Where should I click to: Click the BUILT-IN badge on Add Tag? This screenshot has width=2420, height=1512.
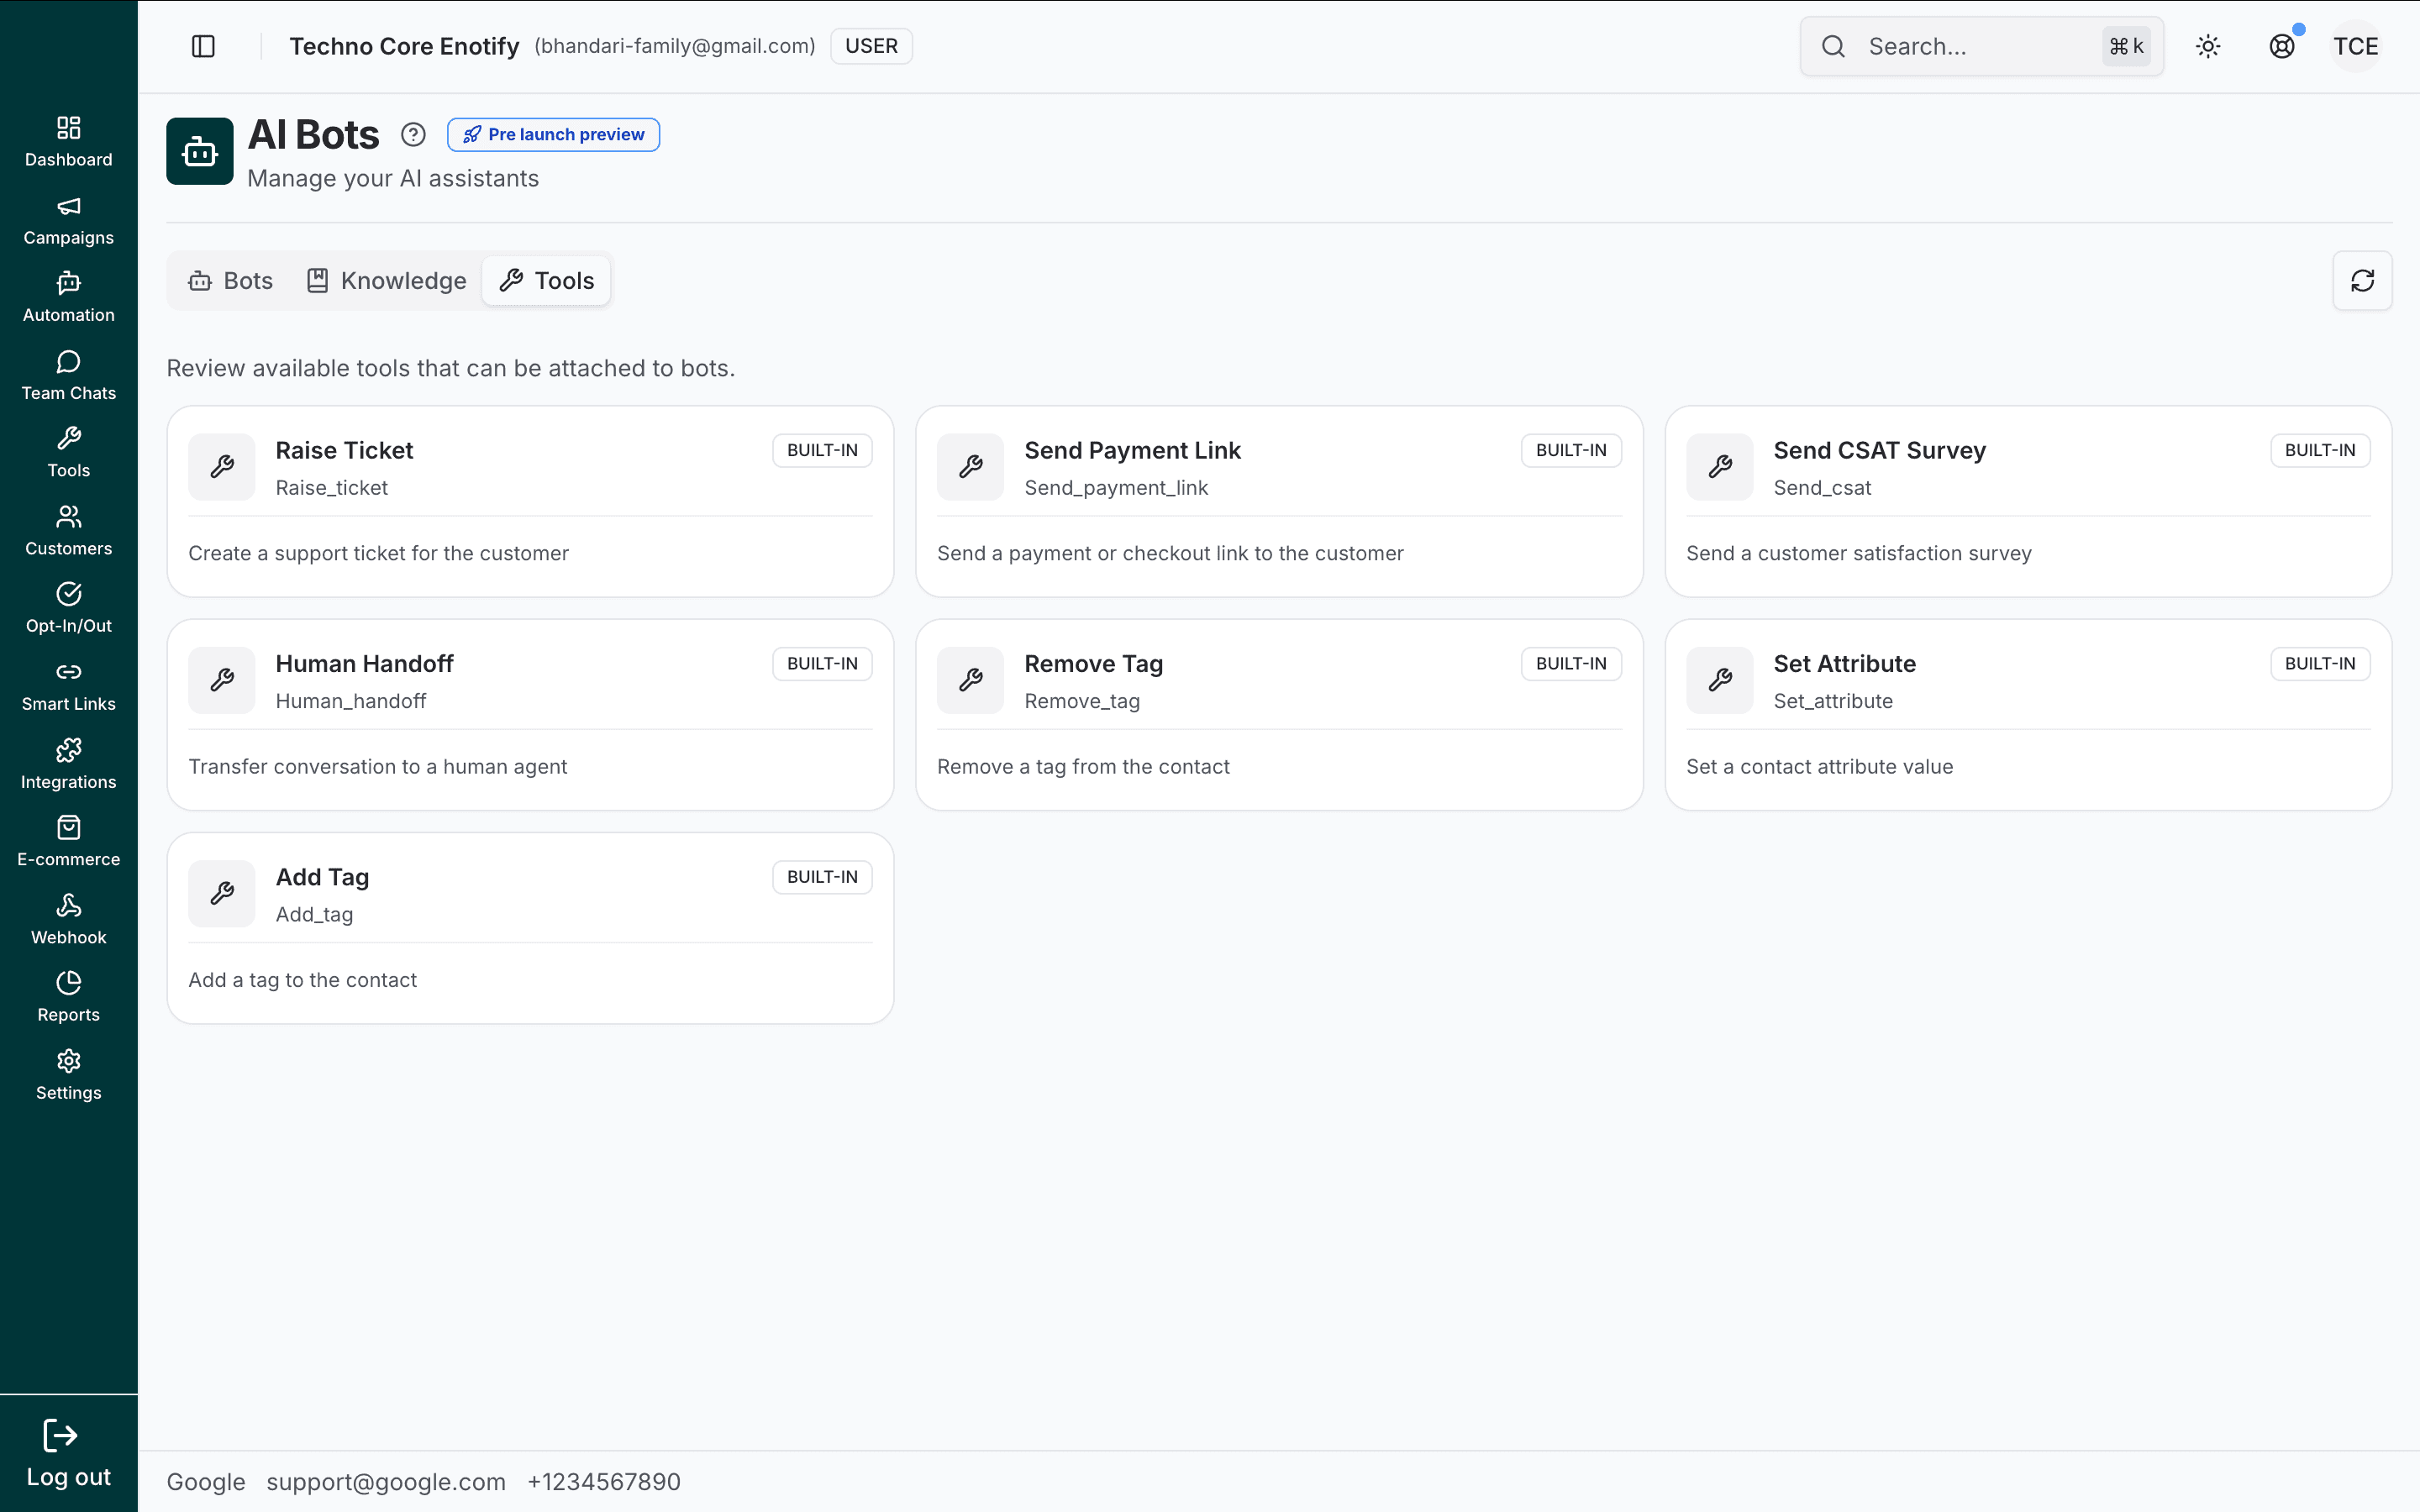click(x=822, y=877)
